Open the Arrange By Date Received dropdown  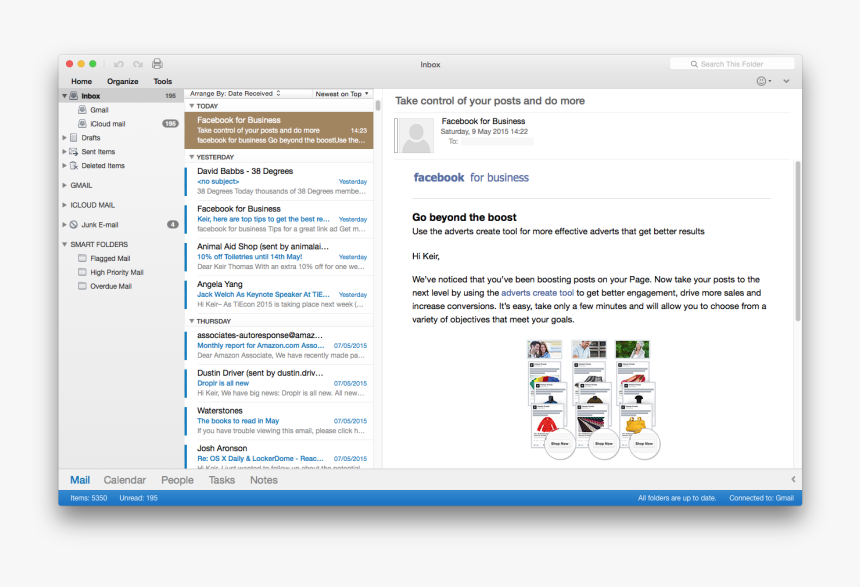[231, 92]
